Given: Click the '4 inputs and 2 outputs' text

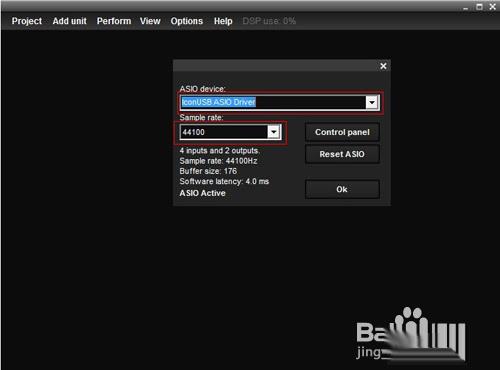Looking at the screenshot, I should click(219, 151).
